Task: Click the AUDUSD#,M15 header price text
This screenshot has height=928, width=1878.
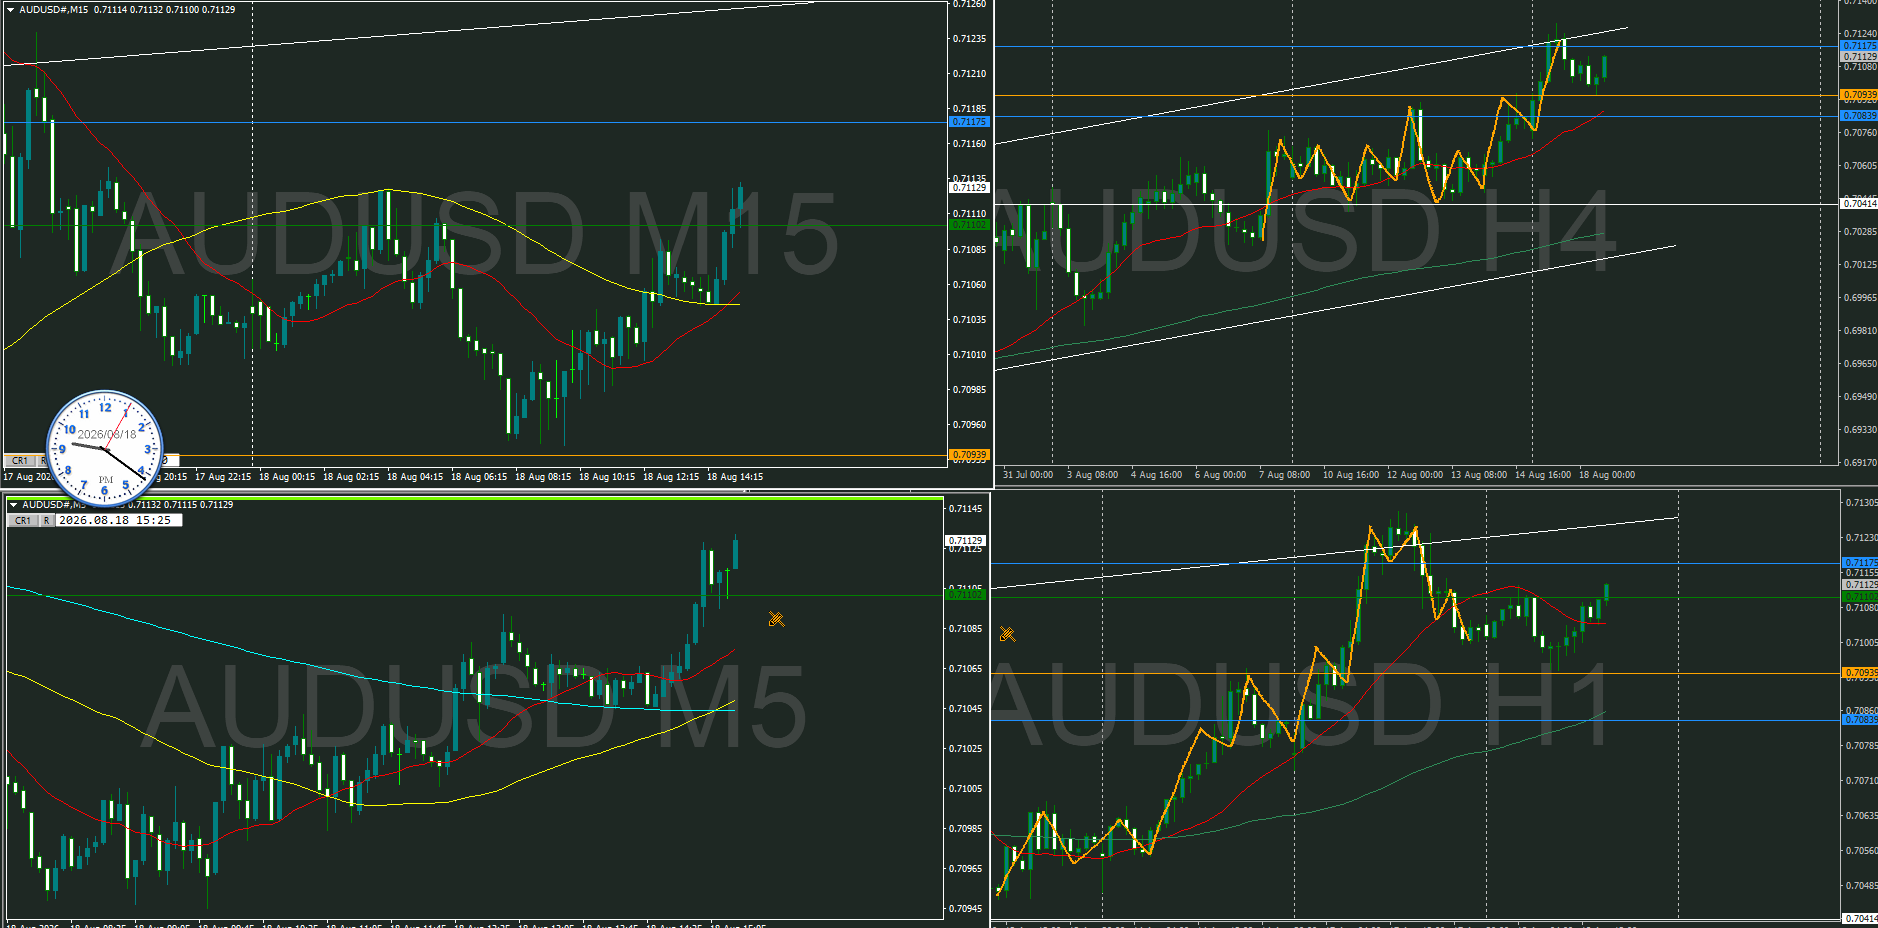Action: point(165,10)
